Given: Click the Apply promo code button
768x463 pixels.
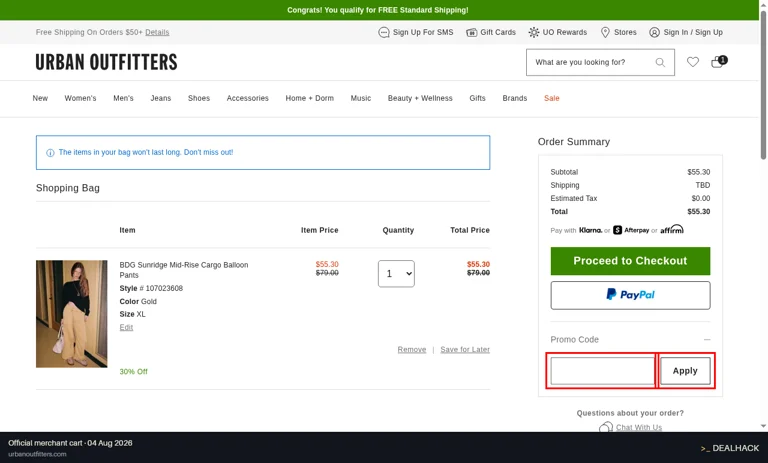Looking at the screenshot, I should tap(685, 371).
